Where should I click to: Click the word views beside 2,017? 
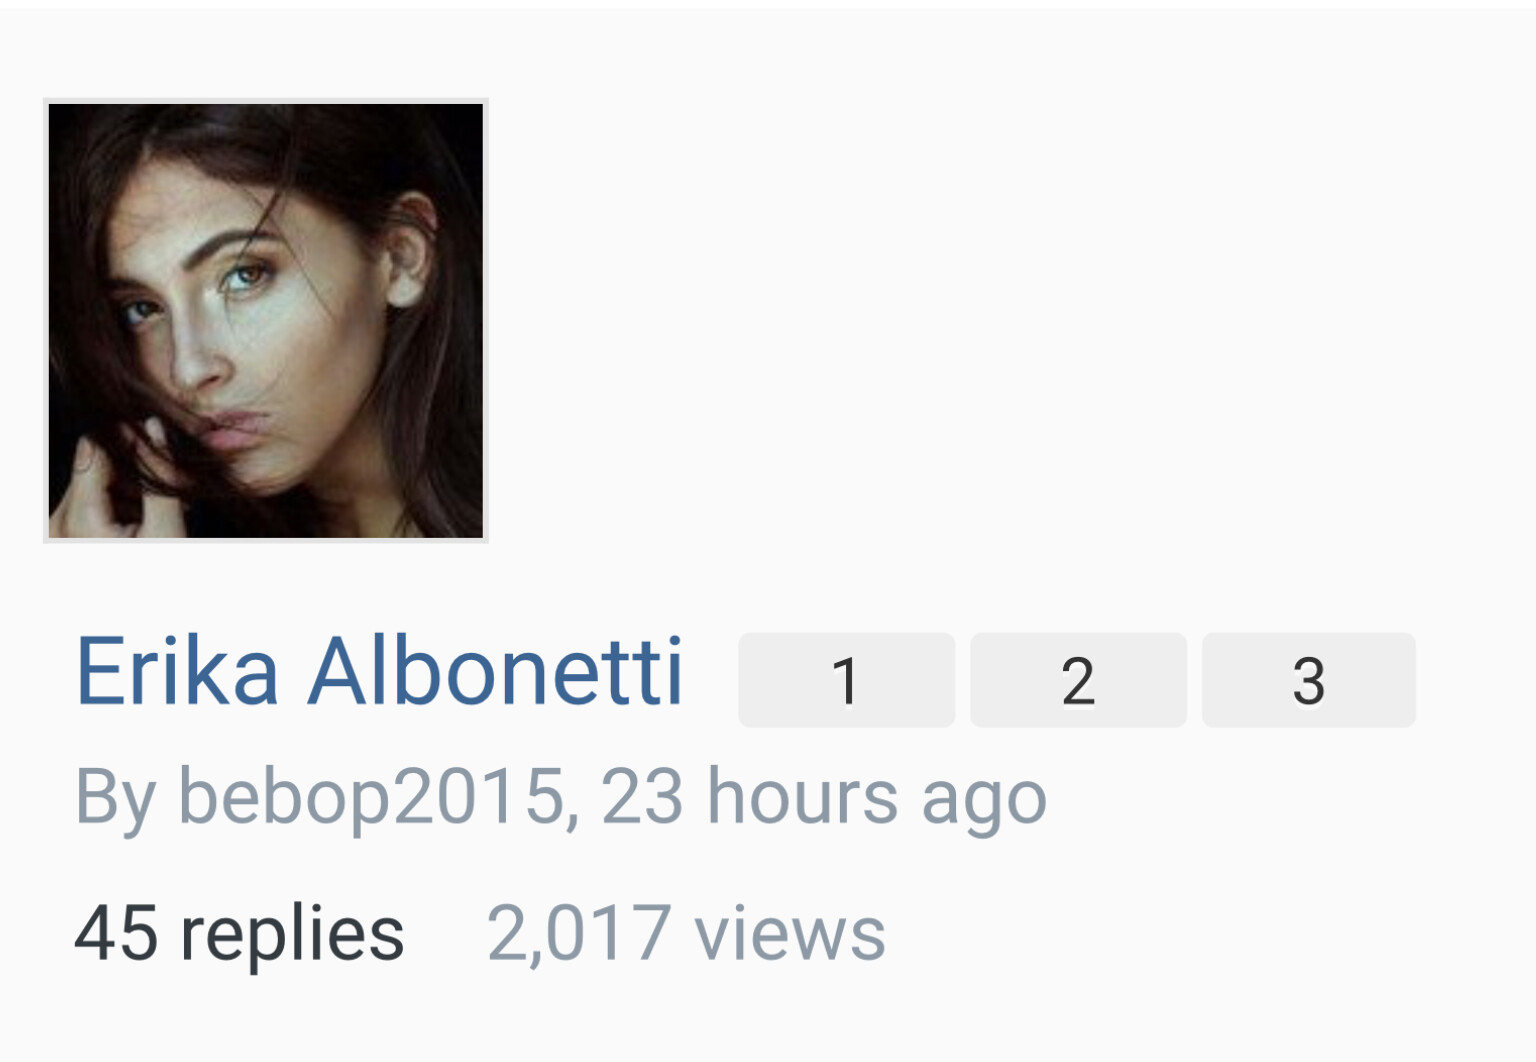tap(790, 935)
